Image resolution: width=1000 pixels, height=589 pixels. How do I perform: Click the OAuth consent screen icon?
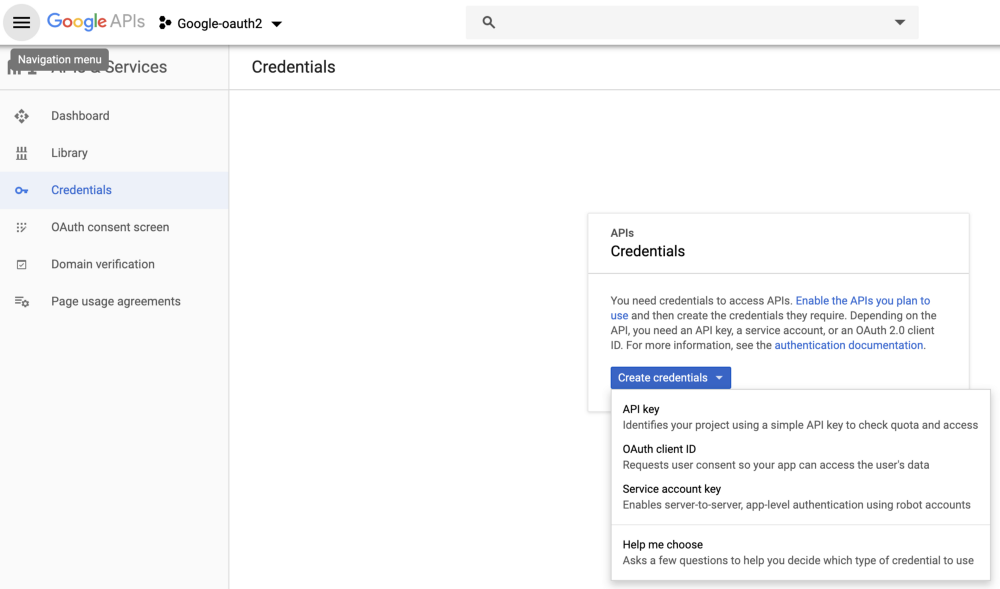(21, 227)
